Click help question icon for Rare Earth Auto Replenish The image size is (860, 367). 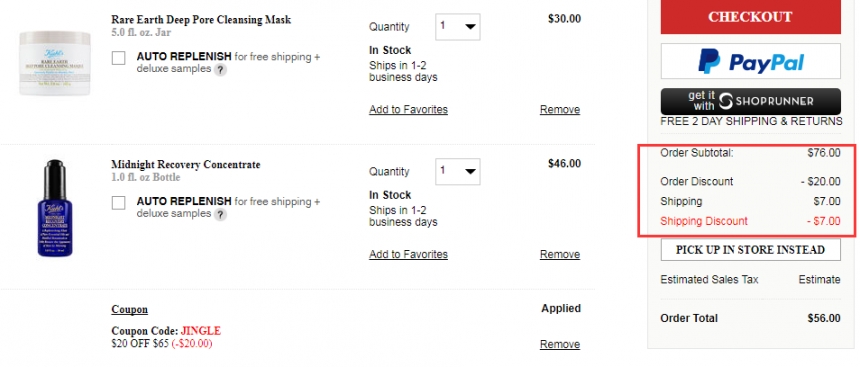220,70
